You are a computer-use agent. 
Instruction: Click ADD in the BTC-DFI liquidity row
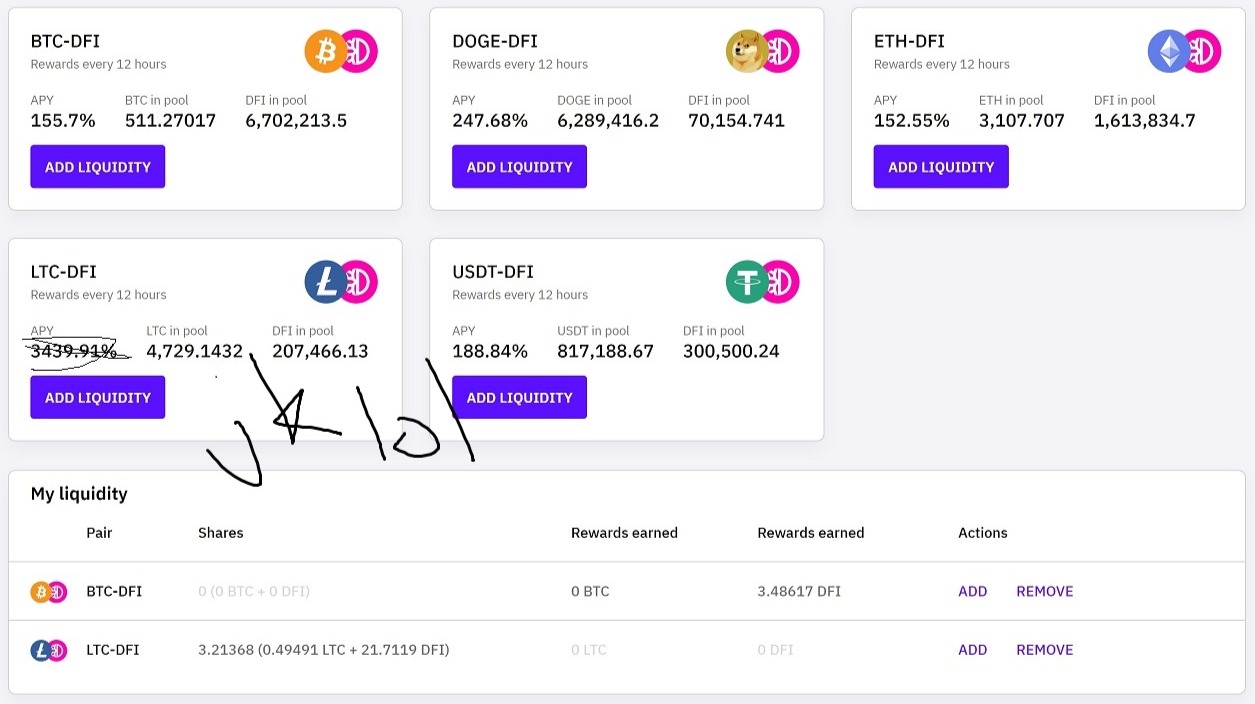(972, 592)
